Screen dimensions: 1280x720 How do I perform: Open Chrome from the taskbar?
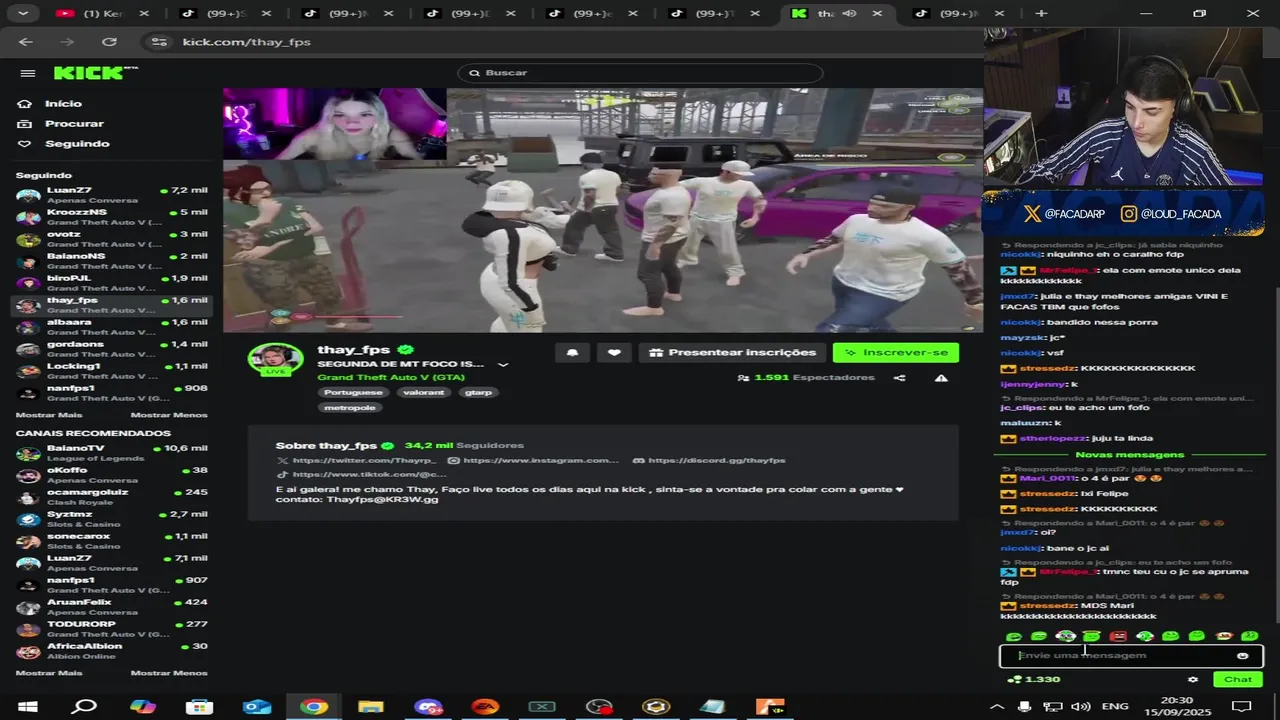click(314, 707)
